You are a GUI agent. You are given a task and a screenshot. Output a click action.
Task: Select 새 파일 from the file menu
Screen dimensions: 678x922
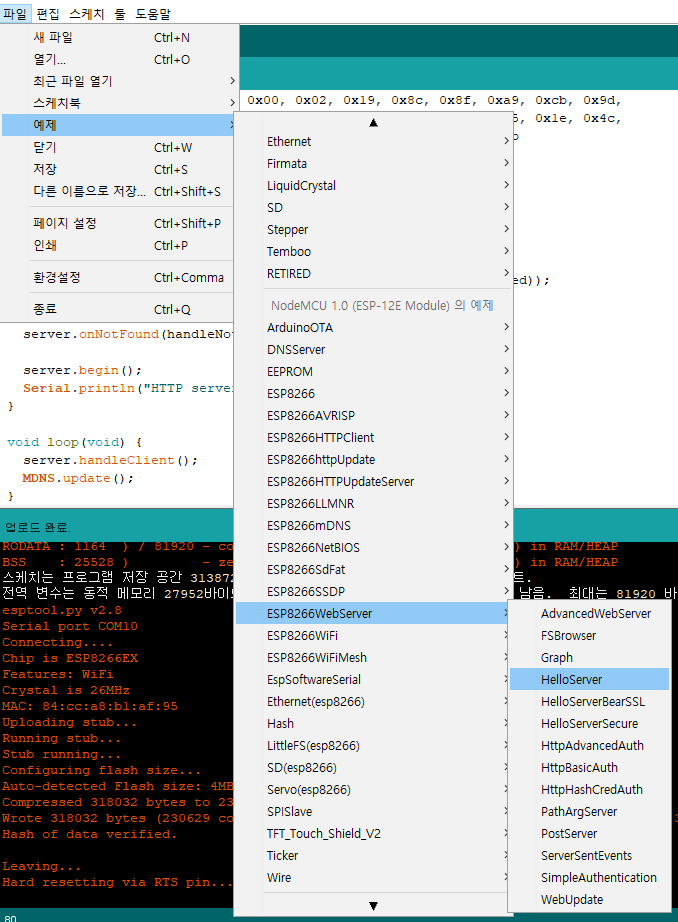pos(120,38)
